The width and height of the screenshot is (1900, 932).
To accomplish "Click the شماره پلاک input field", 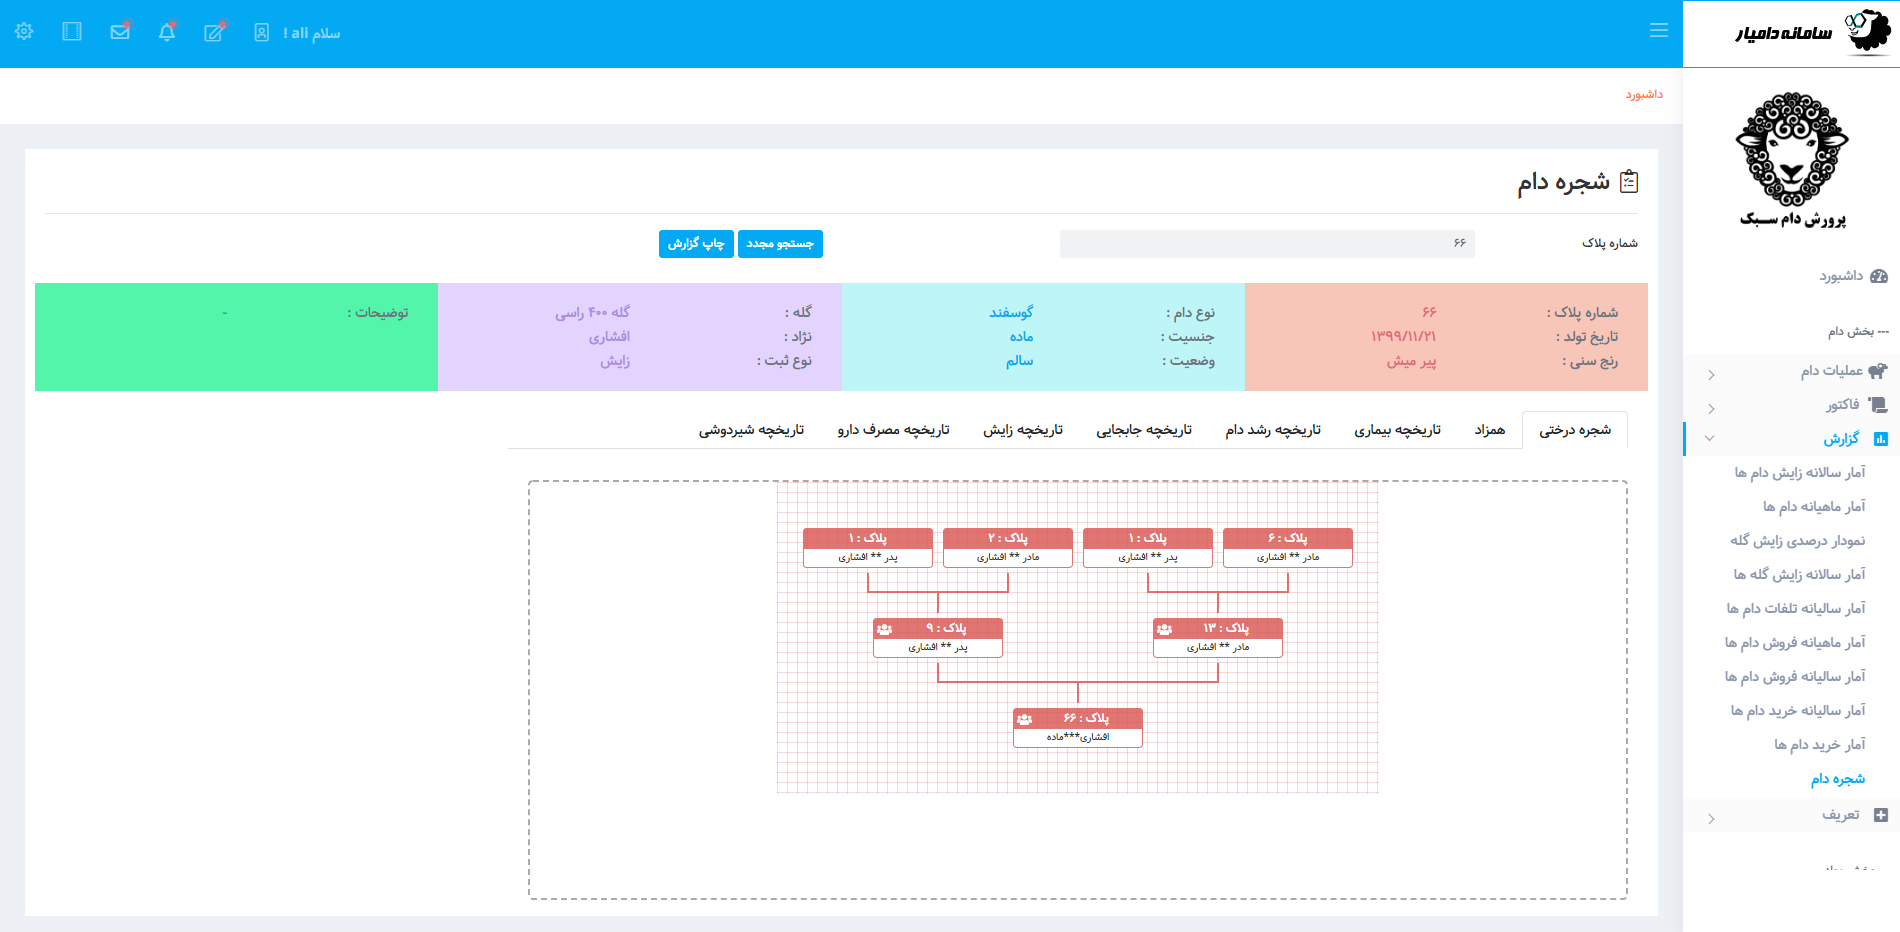I will (1266, 244).
